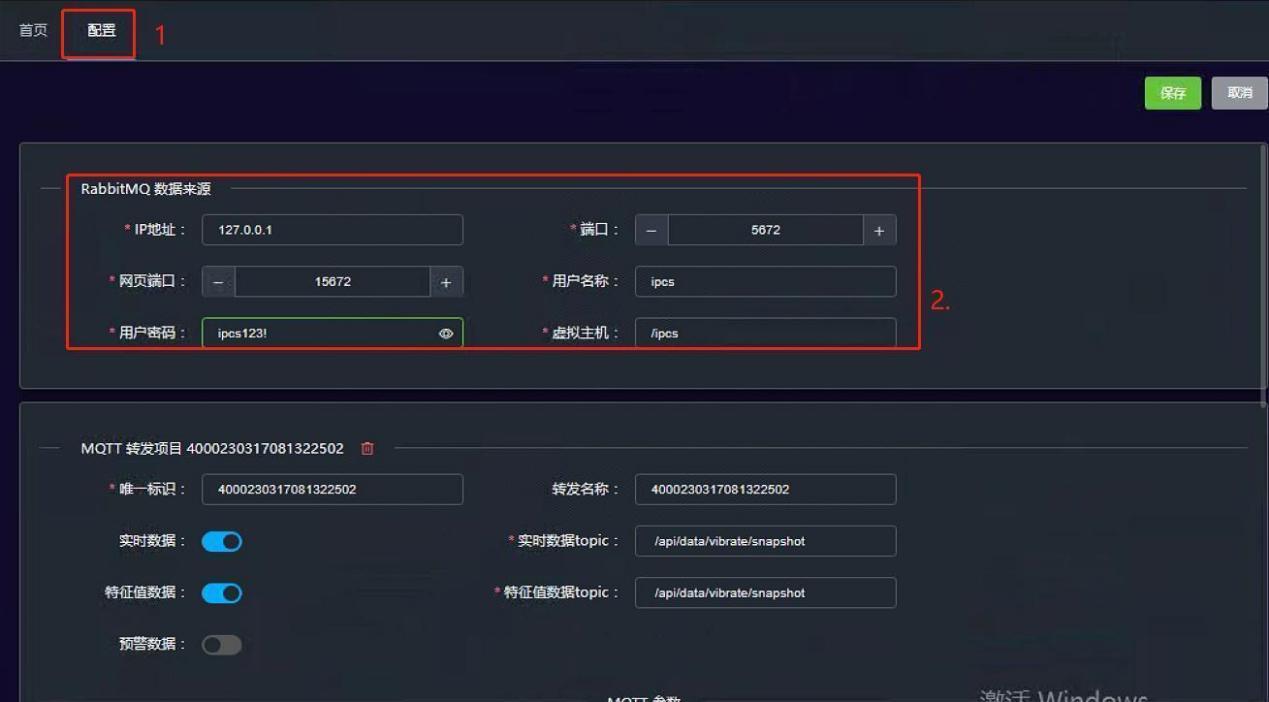1269x702 pixels.
Task: Switch to the 首页 tab
Action: [x=33, y=30]
